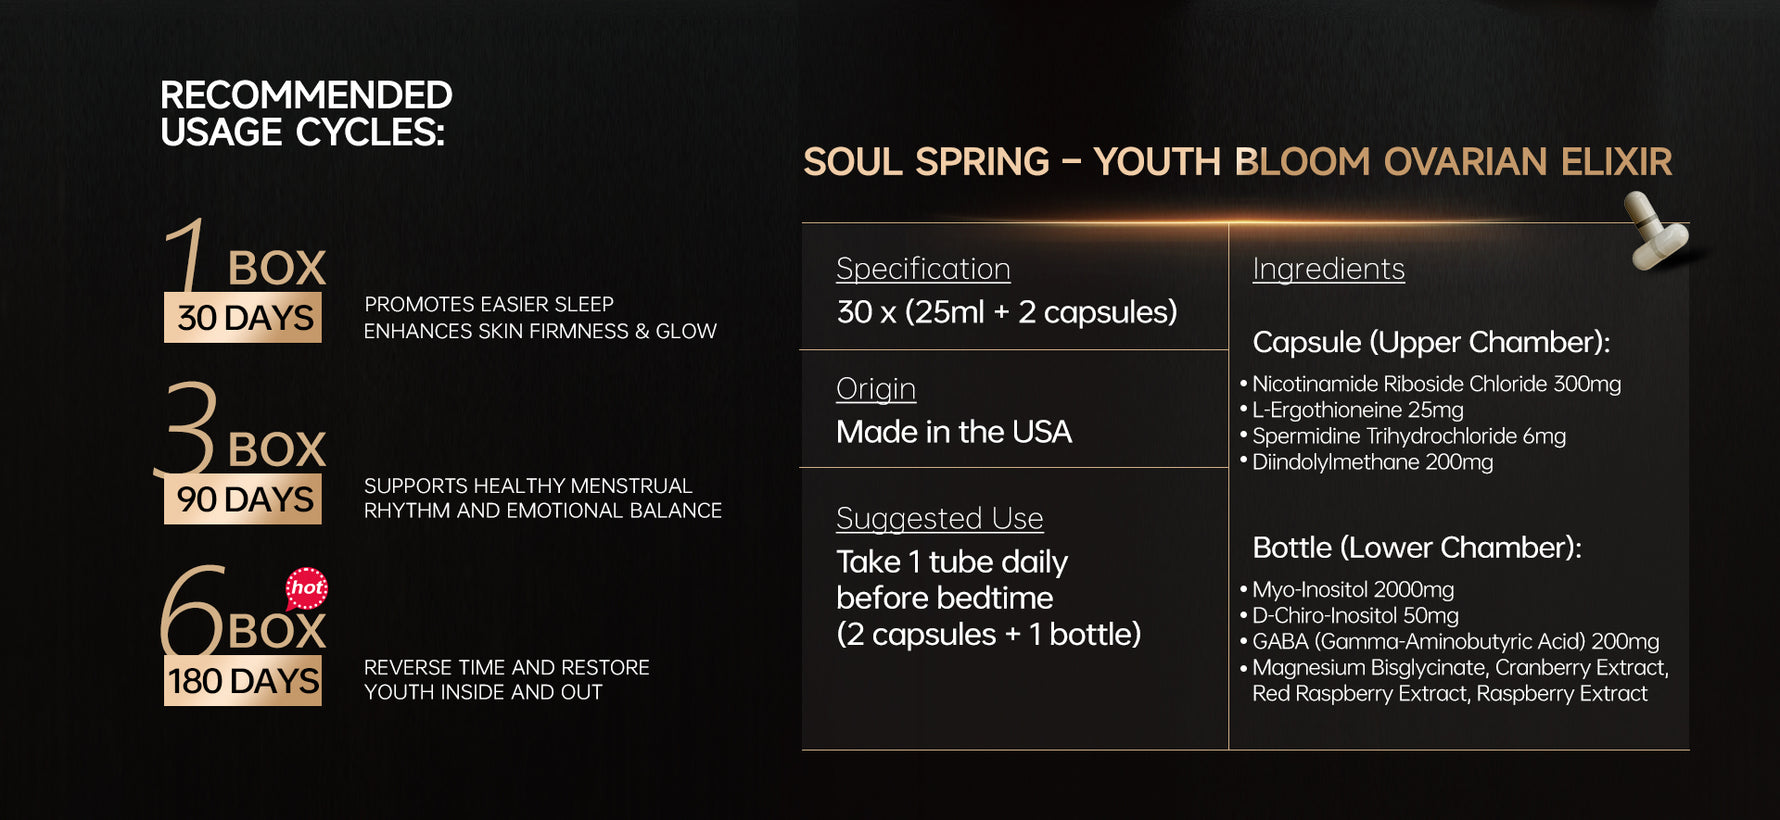Screen dimensions: 1780x820
Task: Open the underlined Origin heading
Action: click(876, 389)
